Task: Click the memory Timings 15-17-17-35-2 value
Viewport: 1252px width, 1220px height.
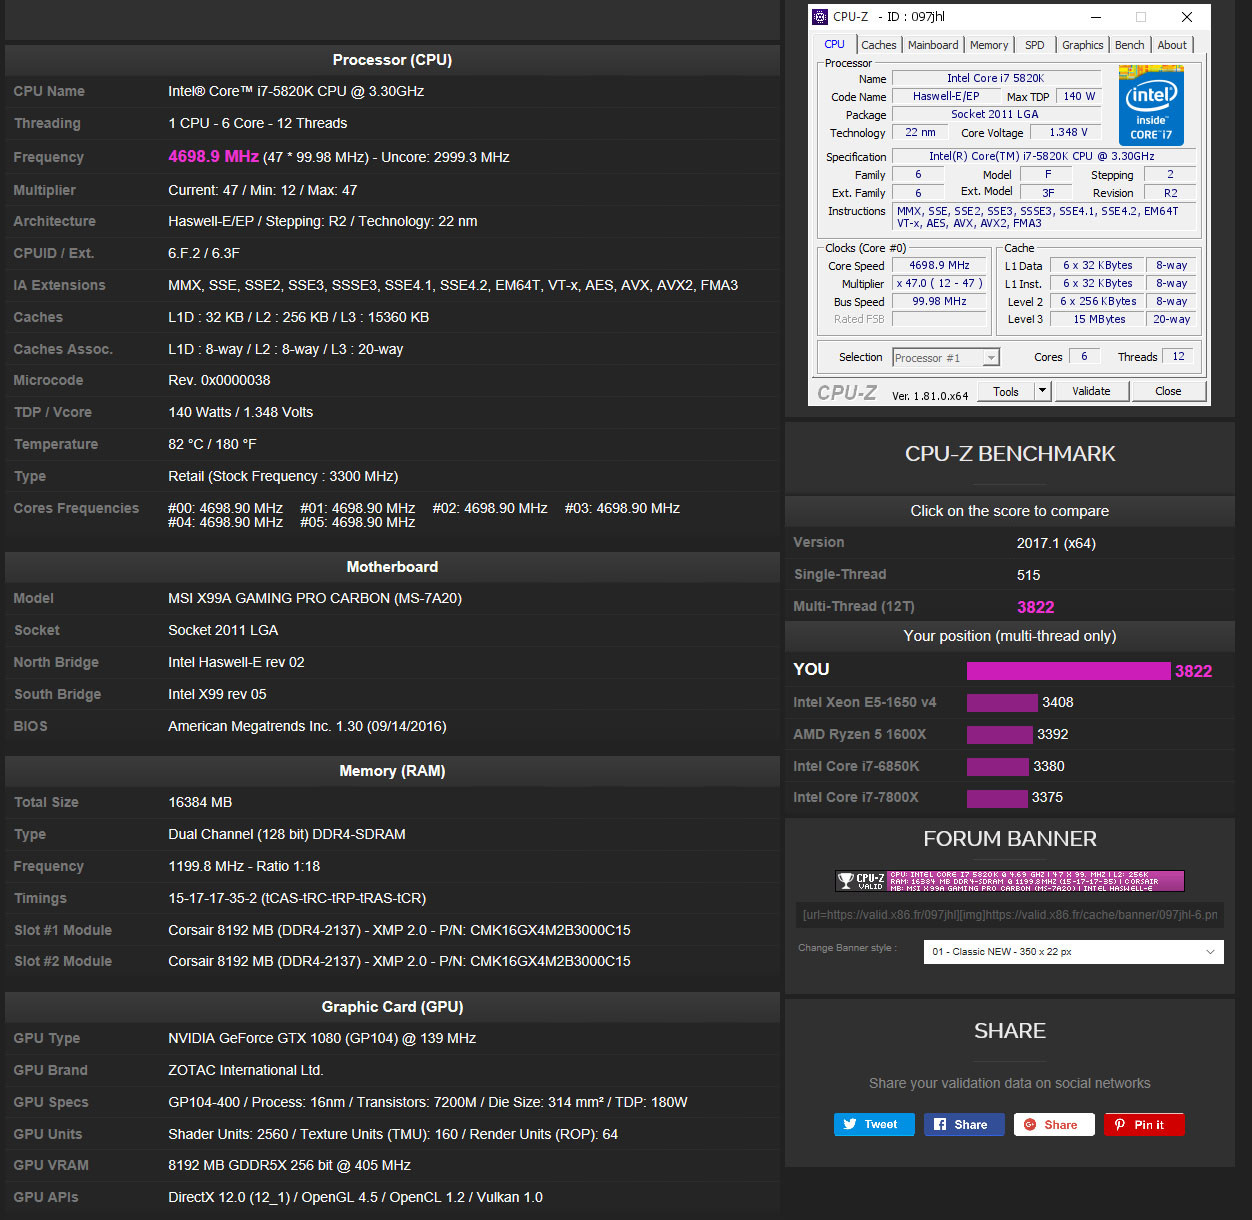Action: click(297, 898)
